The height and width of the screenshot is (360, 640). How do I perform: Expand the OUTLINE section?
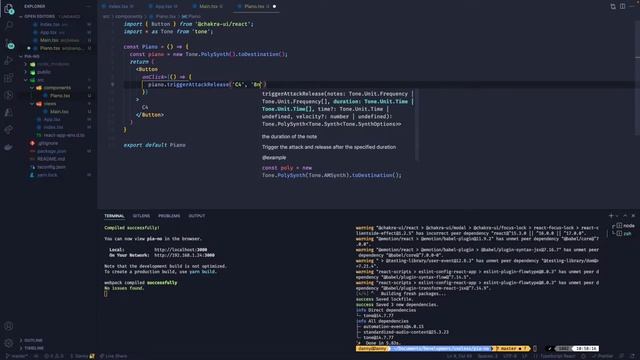pos(31,340)
